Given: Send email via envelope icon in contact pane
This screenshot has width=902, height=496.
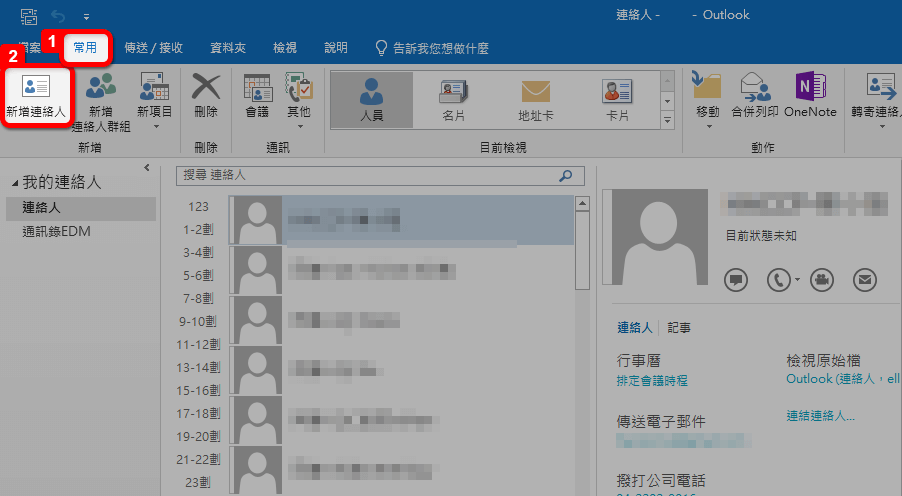Looking at the screenshot, I should (x=864, y=280).
